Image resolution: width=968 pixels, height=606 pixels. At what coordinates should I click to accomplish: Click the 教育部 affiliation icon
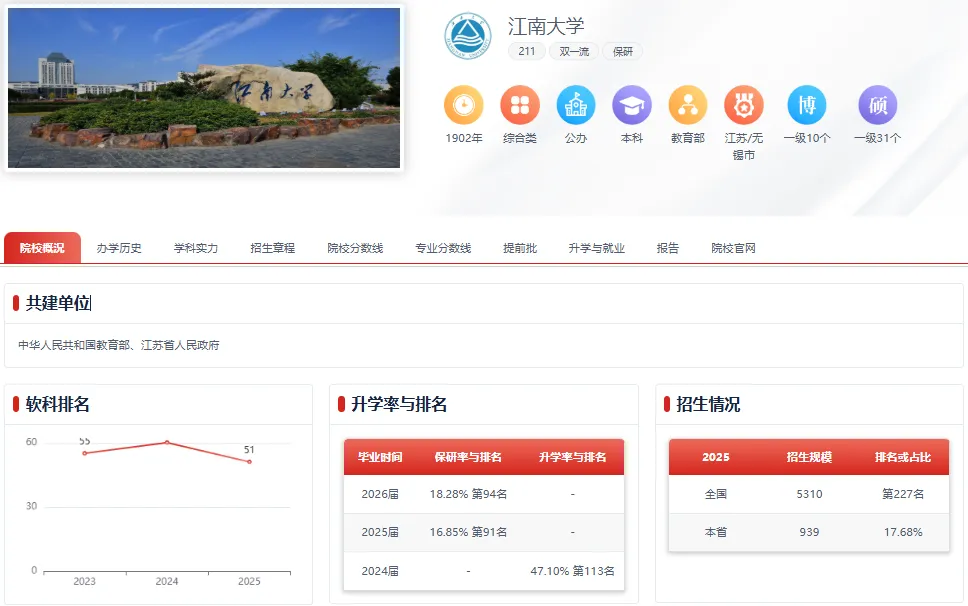tap(688, 105)
